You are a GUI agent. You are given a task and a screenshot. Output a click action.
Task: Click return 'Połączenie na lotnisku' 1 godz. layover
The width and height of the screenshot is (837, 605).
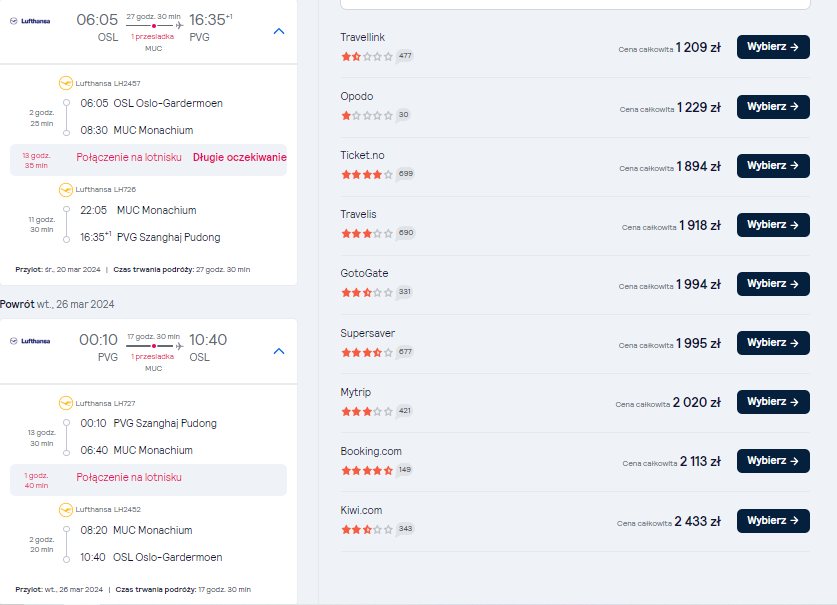click(129, 477)
